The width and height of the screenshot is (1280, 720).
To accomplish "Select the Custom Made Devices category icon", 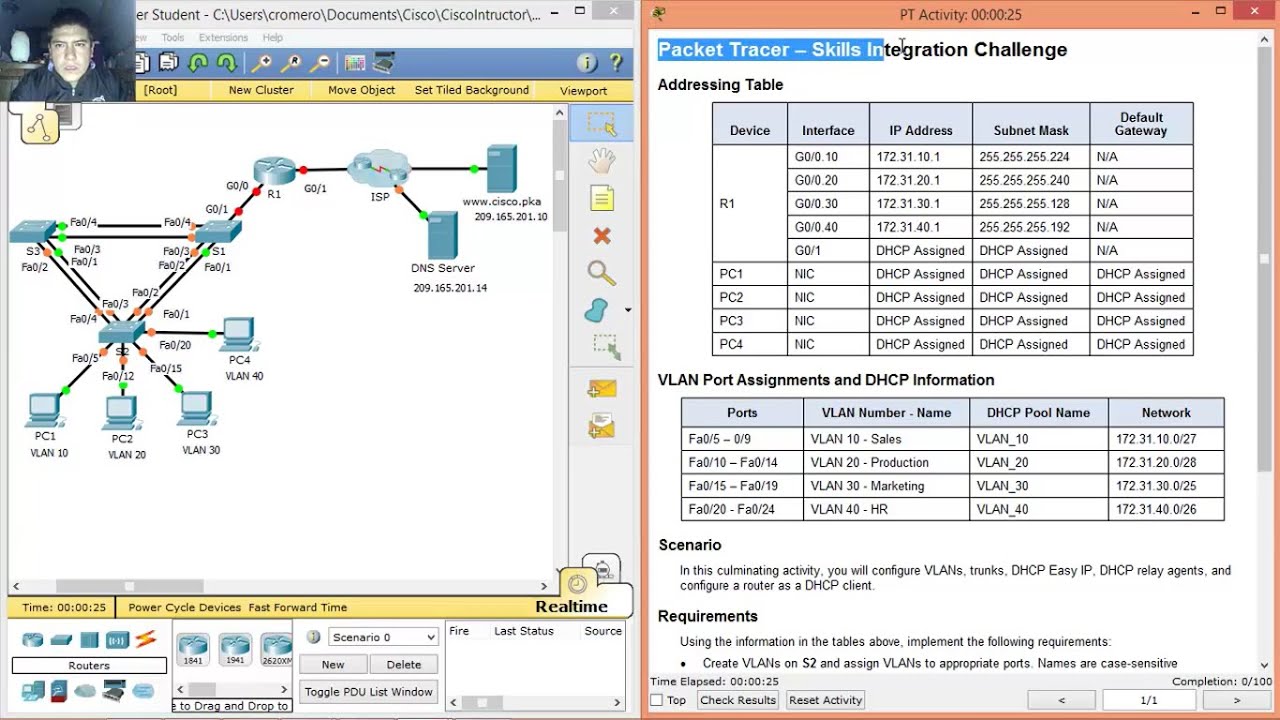I will [x=114, y=690].
